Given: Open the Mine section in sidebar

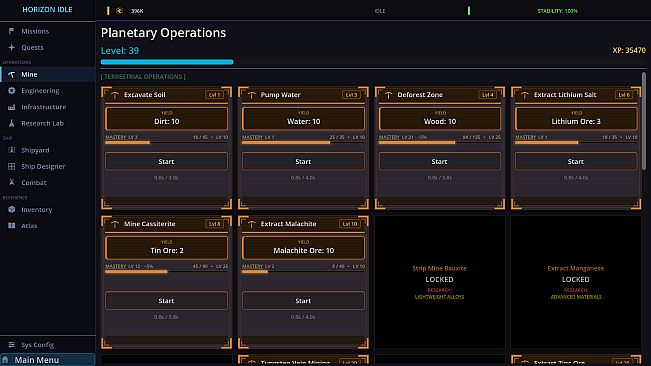Looking at the screenshot, I should (48, 75).
